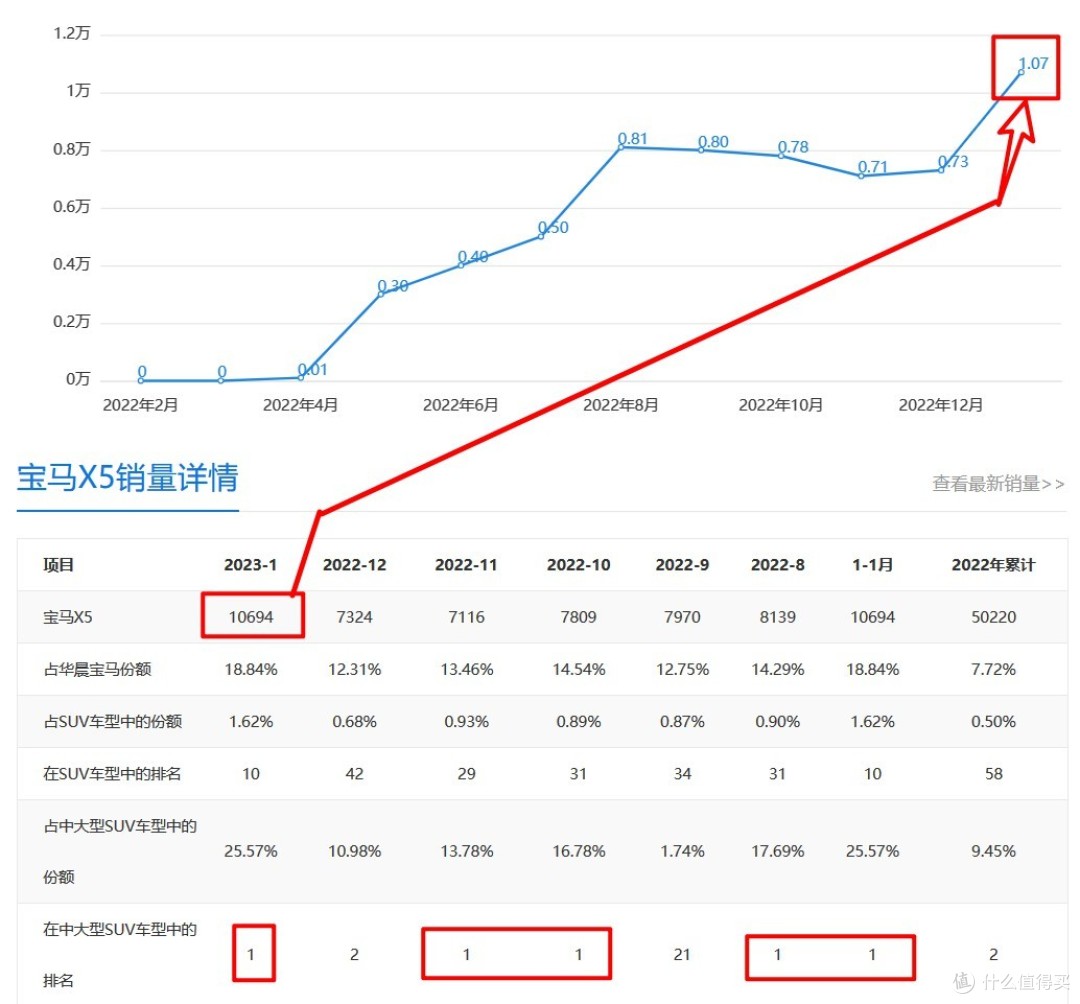The width and height of the screenshot is (1080, 1004).
Task: Click the 2022年累计 column header
Action: pyautogui.click(x=993, y=565)
